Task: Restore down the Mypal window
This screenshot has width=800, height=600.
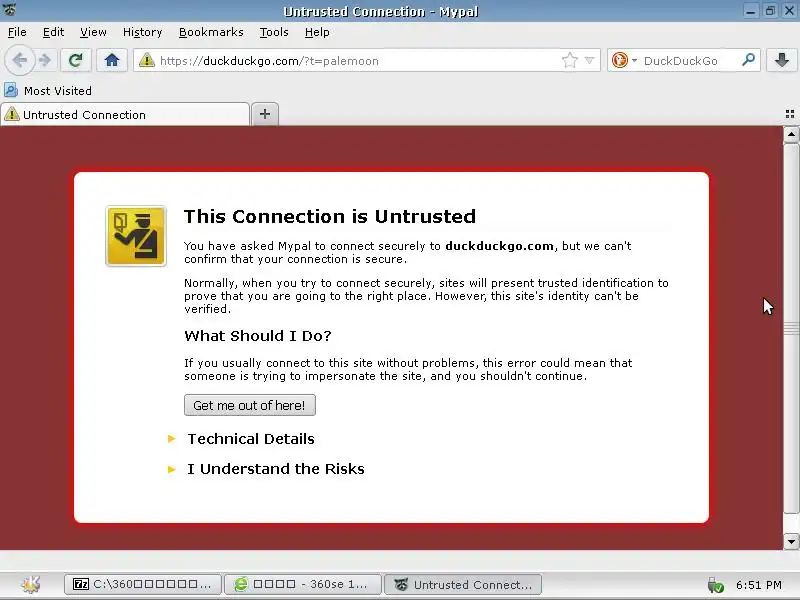Action: tap(770, 11)
